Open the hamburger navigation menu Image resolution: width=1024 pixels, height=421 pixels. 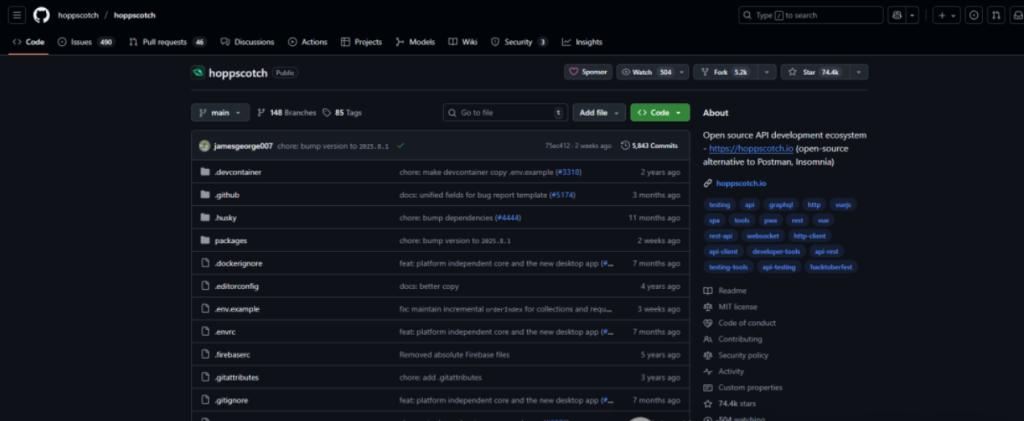[x=18, y=15]
